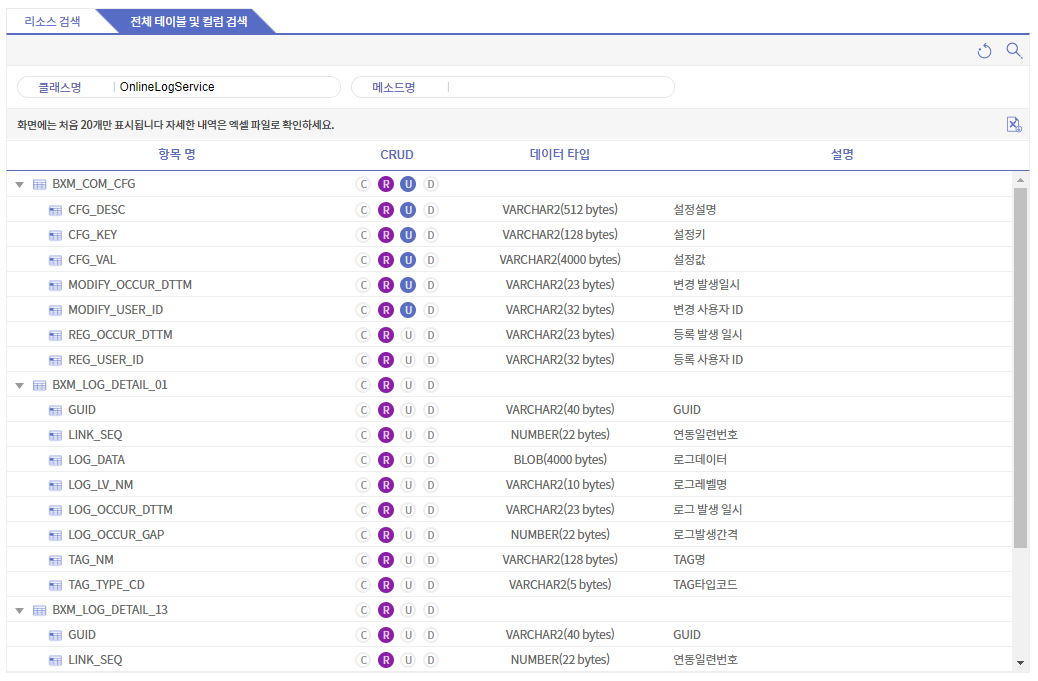Collapse the BXM_COM_CFG table node
Image resolution: width=1038 pixels, height=681 pixels.
pyautogui.click(x=20, y=185)
